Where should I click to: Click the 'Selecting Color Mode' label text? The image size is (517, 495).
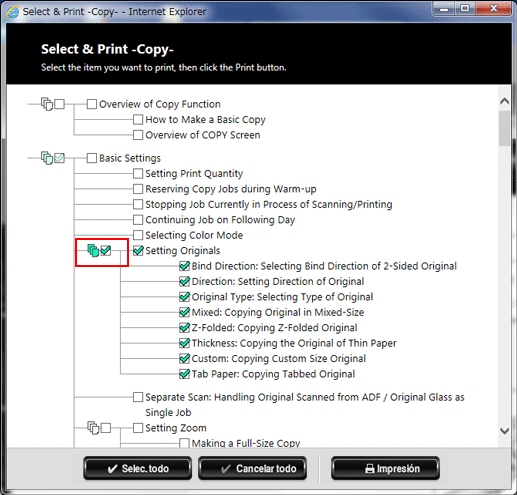[x=194, y=235]
